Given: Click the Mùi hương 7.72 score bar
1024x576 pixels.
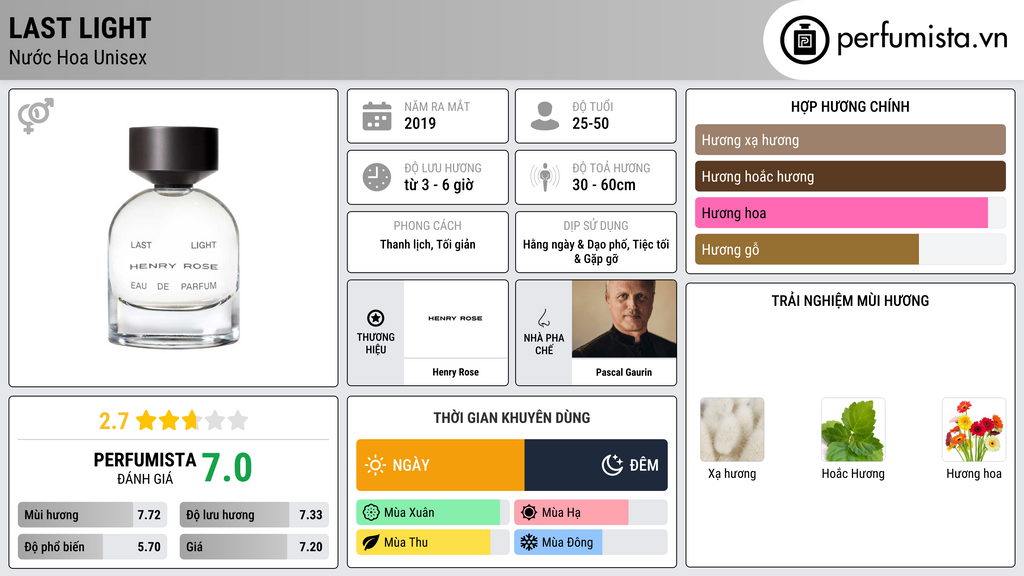Looking at the screenshot, I should [x=93, y=515].
